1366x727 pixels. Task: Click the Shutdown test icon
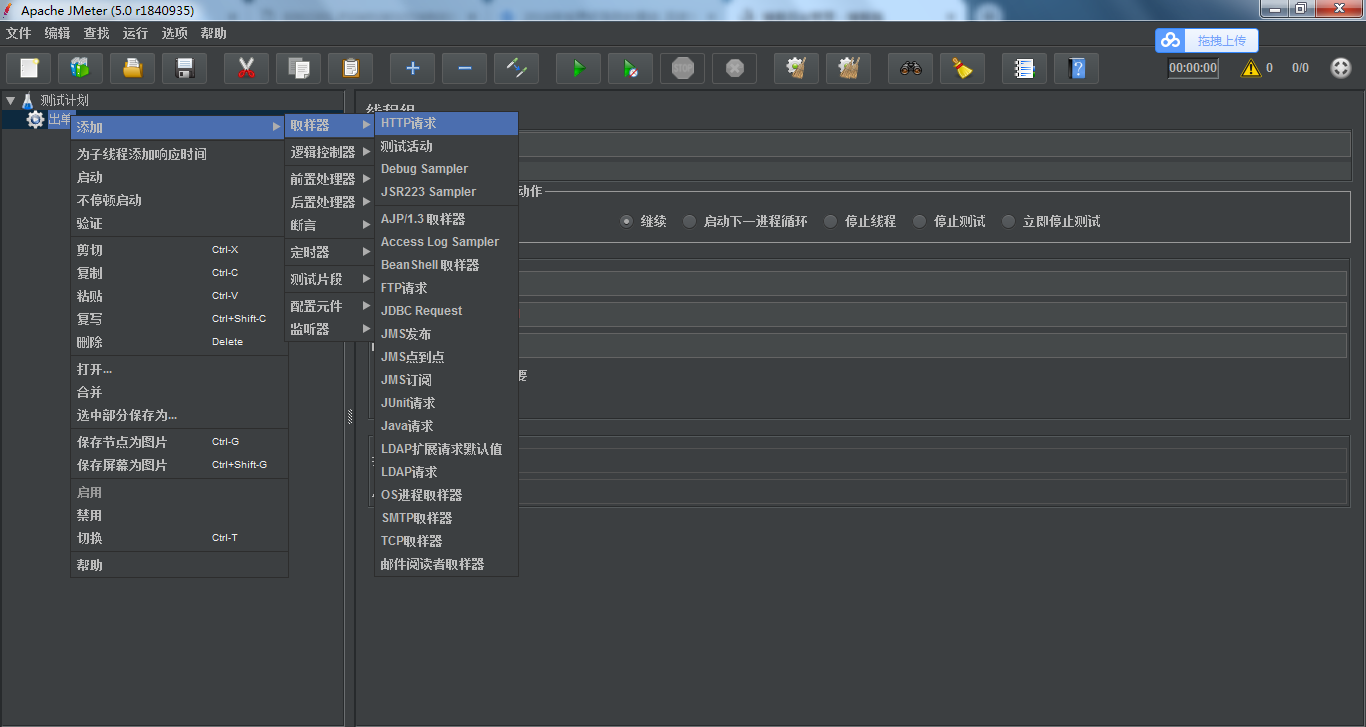point(734,68)
